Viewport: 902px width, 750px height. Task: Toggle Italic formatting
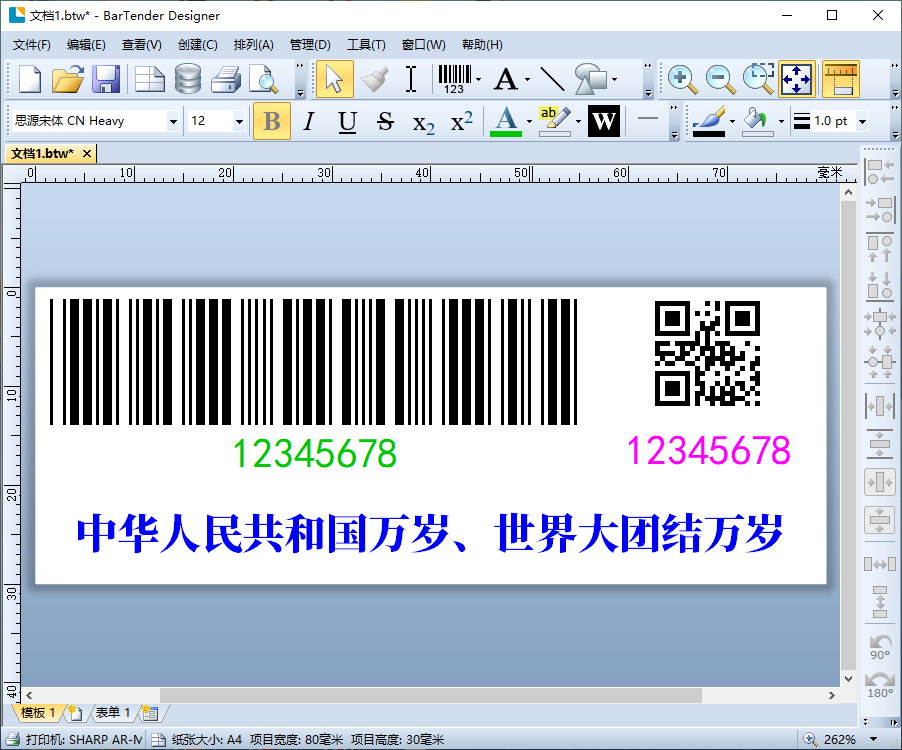click(x=309, y=121)
